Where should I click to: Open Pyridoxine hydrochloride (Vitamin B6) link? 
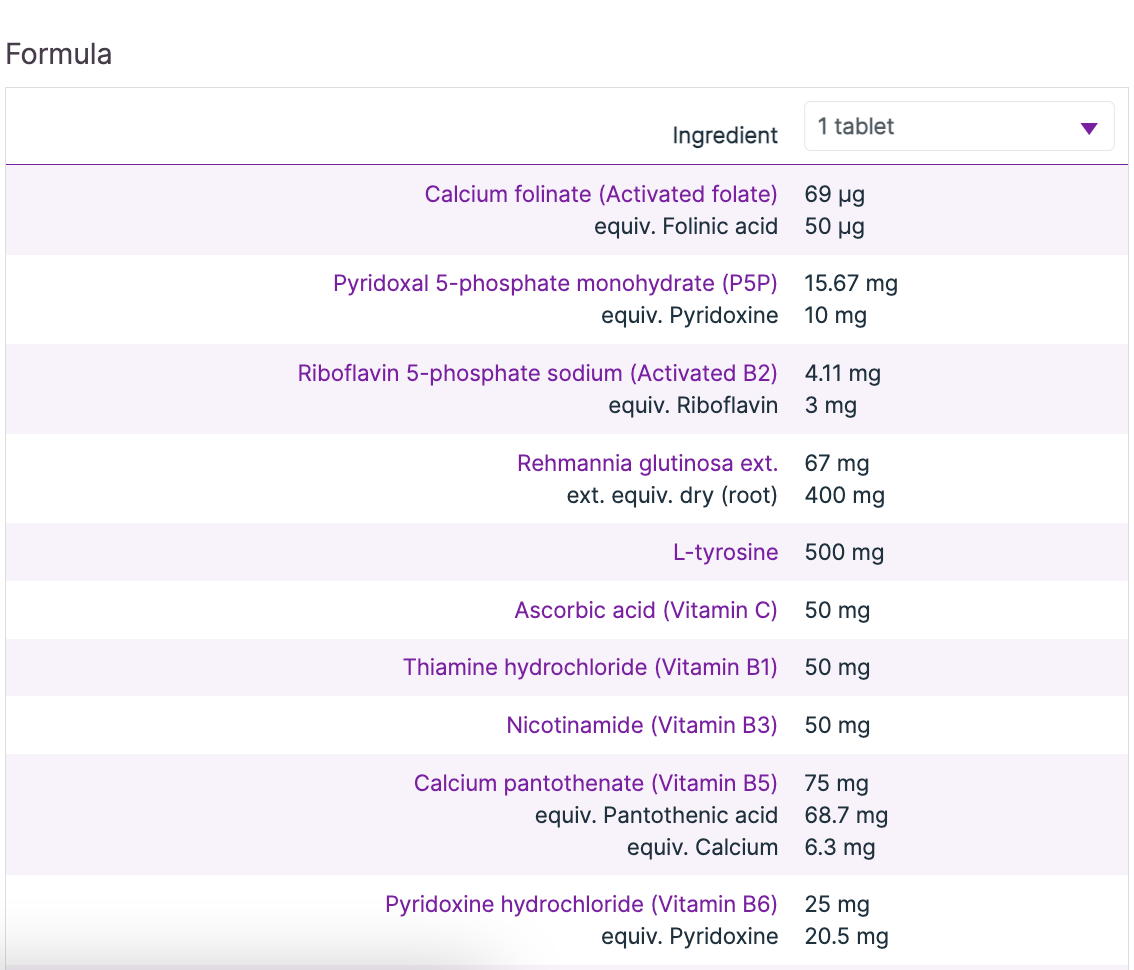[x=581, y=905]
